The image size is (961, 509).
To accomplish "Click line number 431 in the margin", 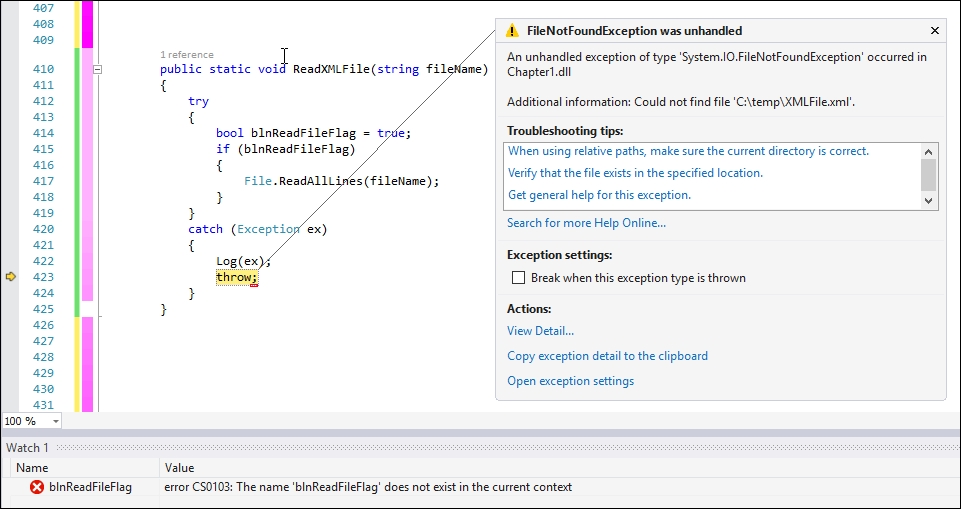I will 43,404.
